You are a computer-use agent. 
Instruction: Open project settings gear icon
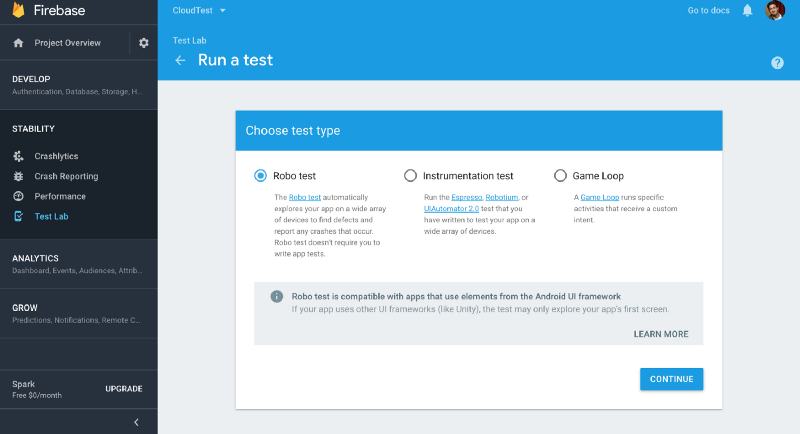tap(144, 43)
